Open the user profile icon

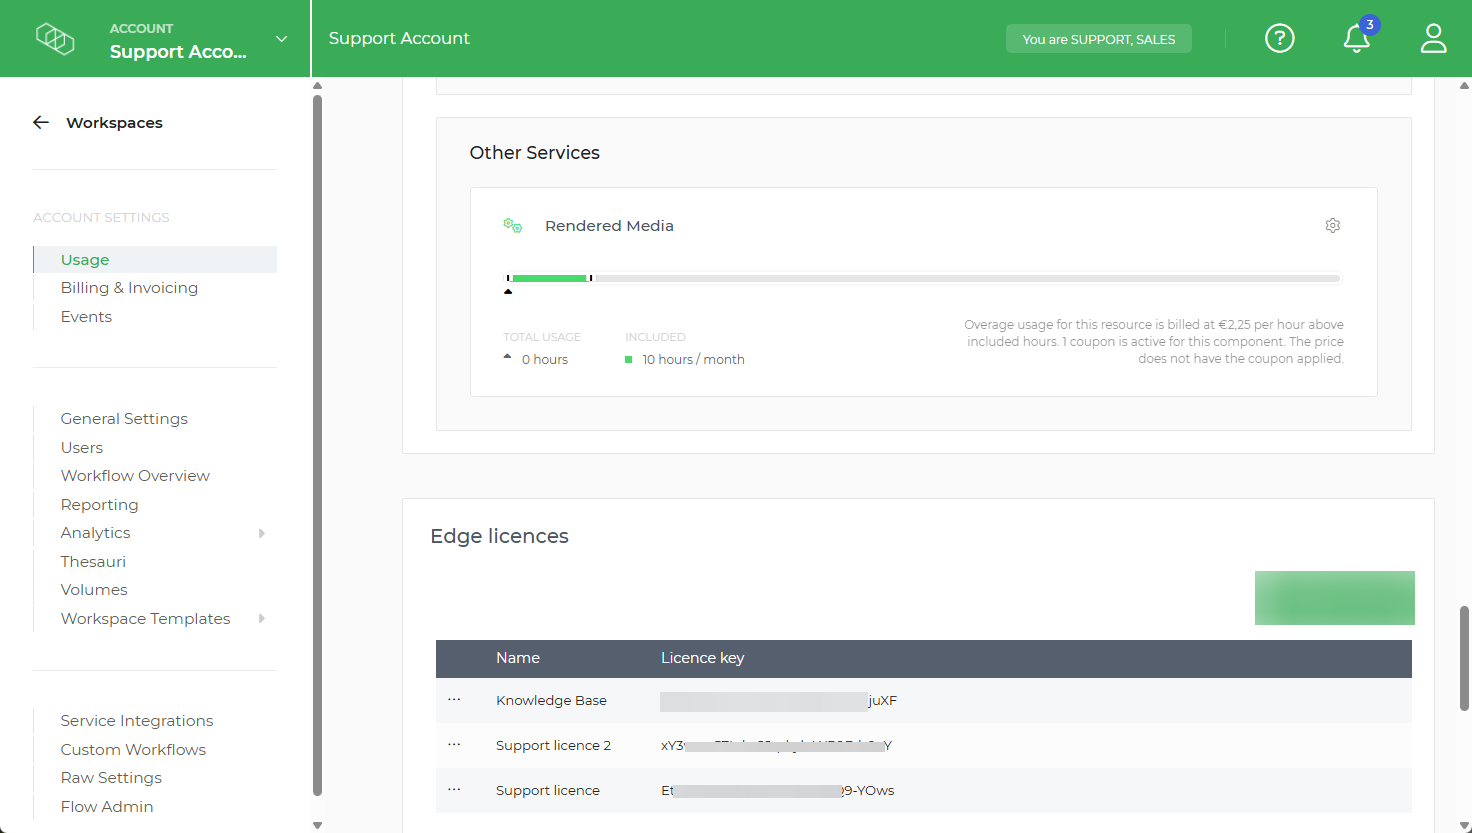tap(1433, 38)
